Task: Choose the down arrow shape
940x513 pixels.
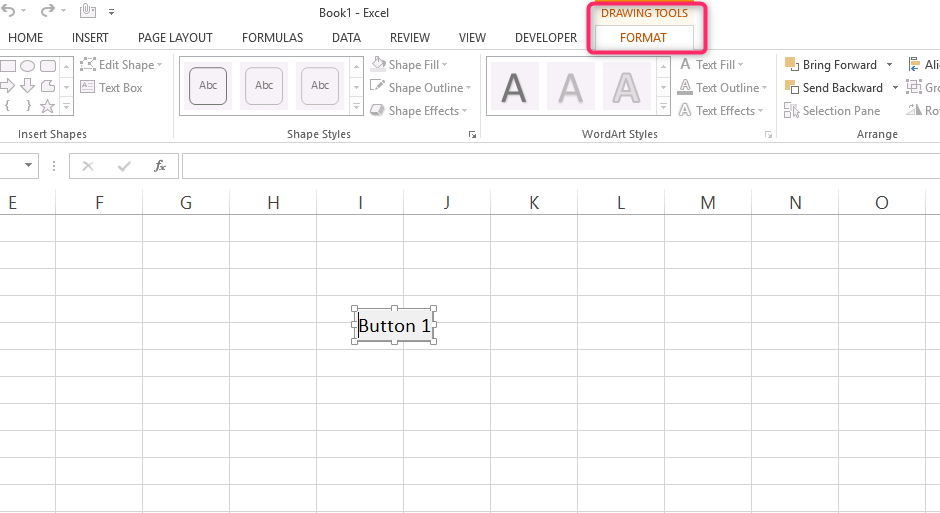Action: [27, 86]
